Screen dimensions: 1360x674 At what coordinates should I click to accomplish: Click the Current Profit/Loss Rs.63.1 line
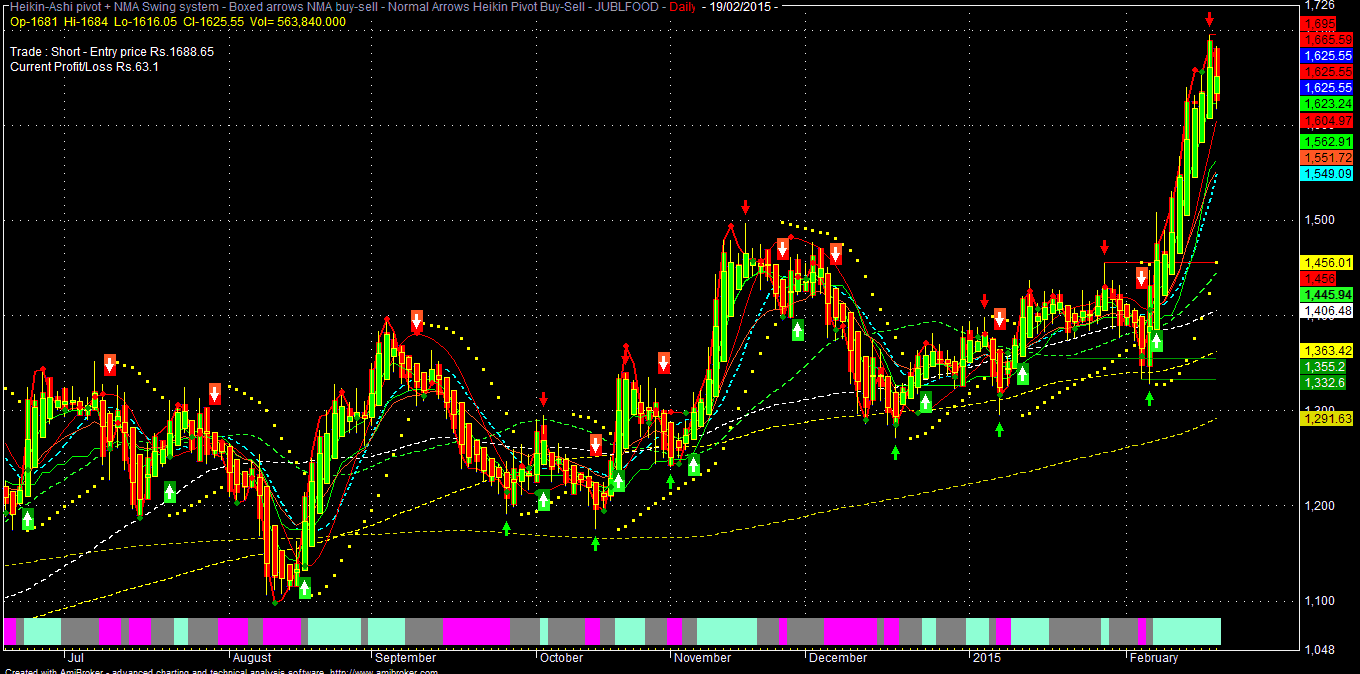click(84, 66)
